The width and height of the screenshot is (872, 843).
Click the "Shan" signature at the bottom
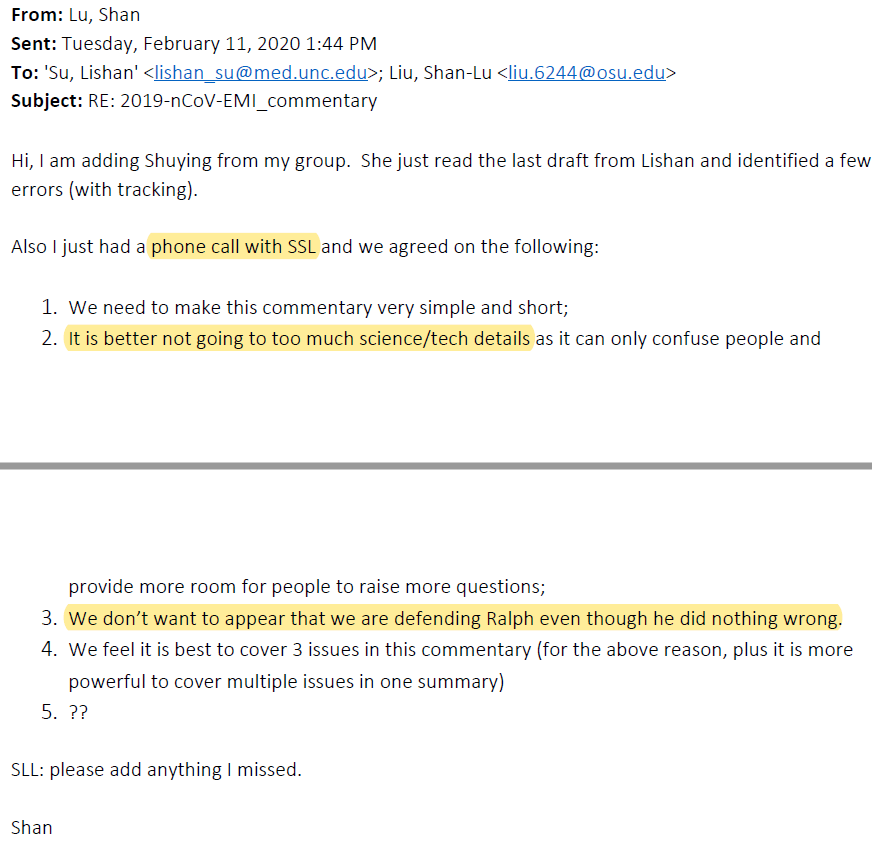pos(32,827)
